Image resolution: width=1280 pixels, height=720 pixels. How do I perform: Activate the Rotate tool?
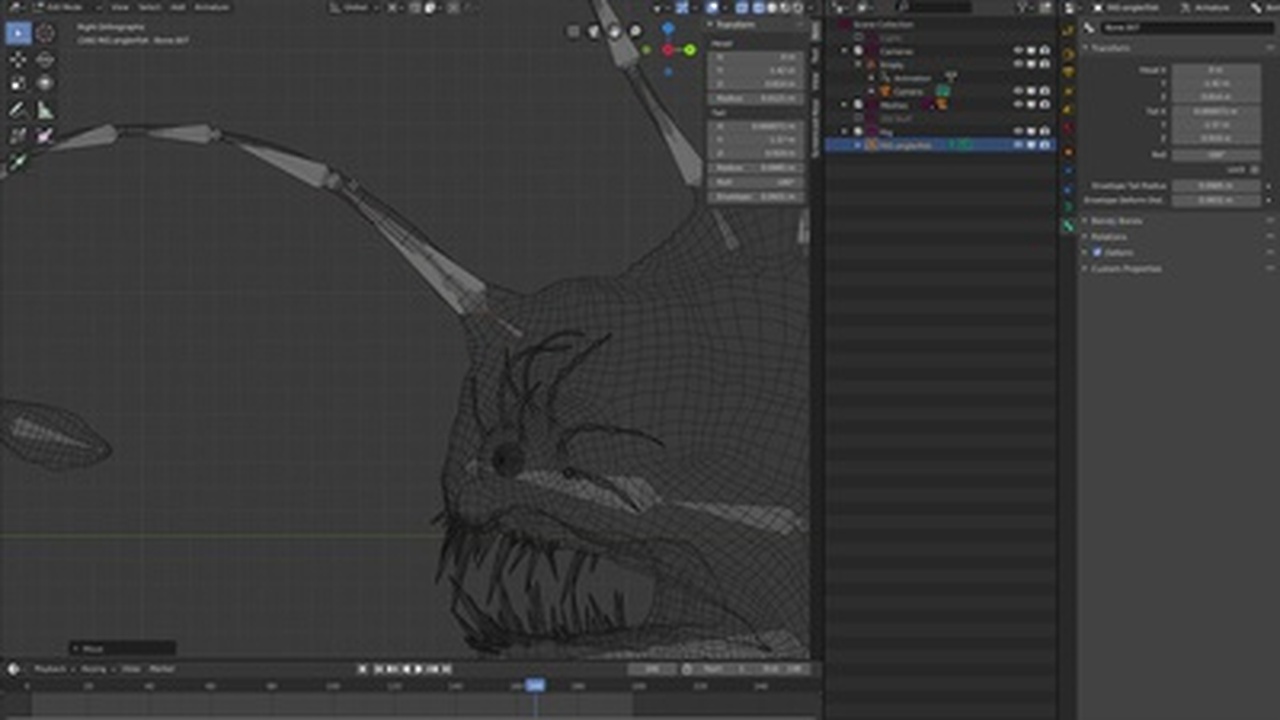pyautogui.click(x=44, y=60)
